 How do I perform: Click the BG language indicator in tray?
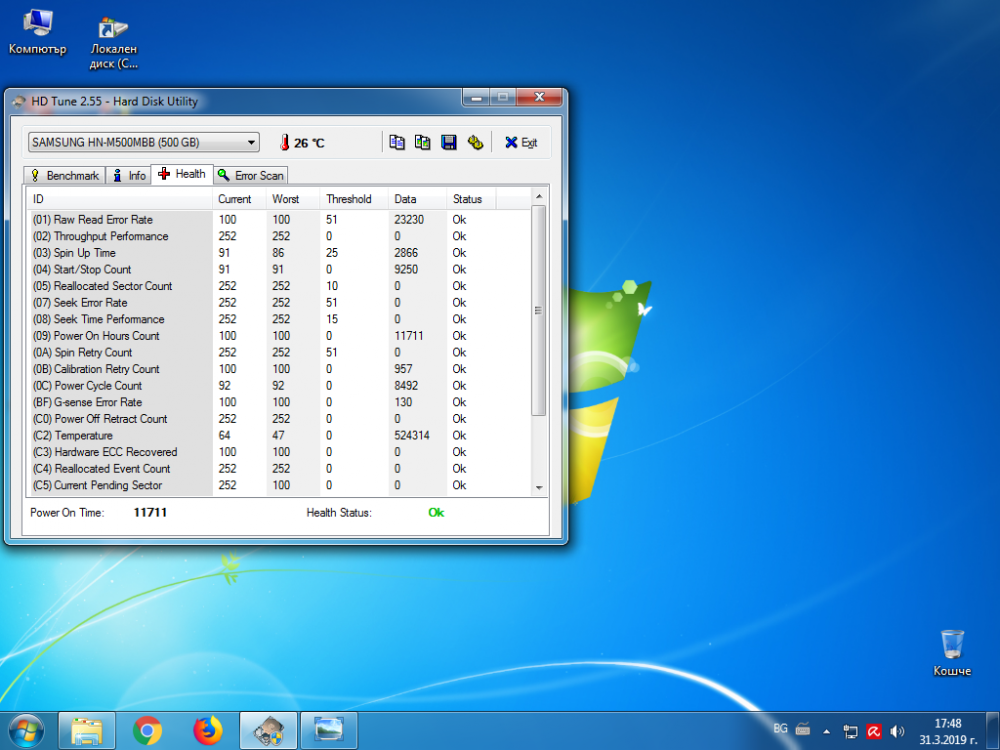[780, 728]
